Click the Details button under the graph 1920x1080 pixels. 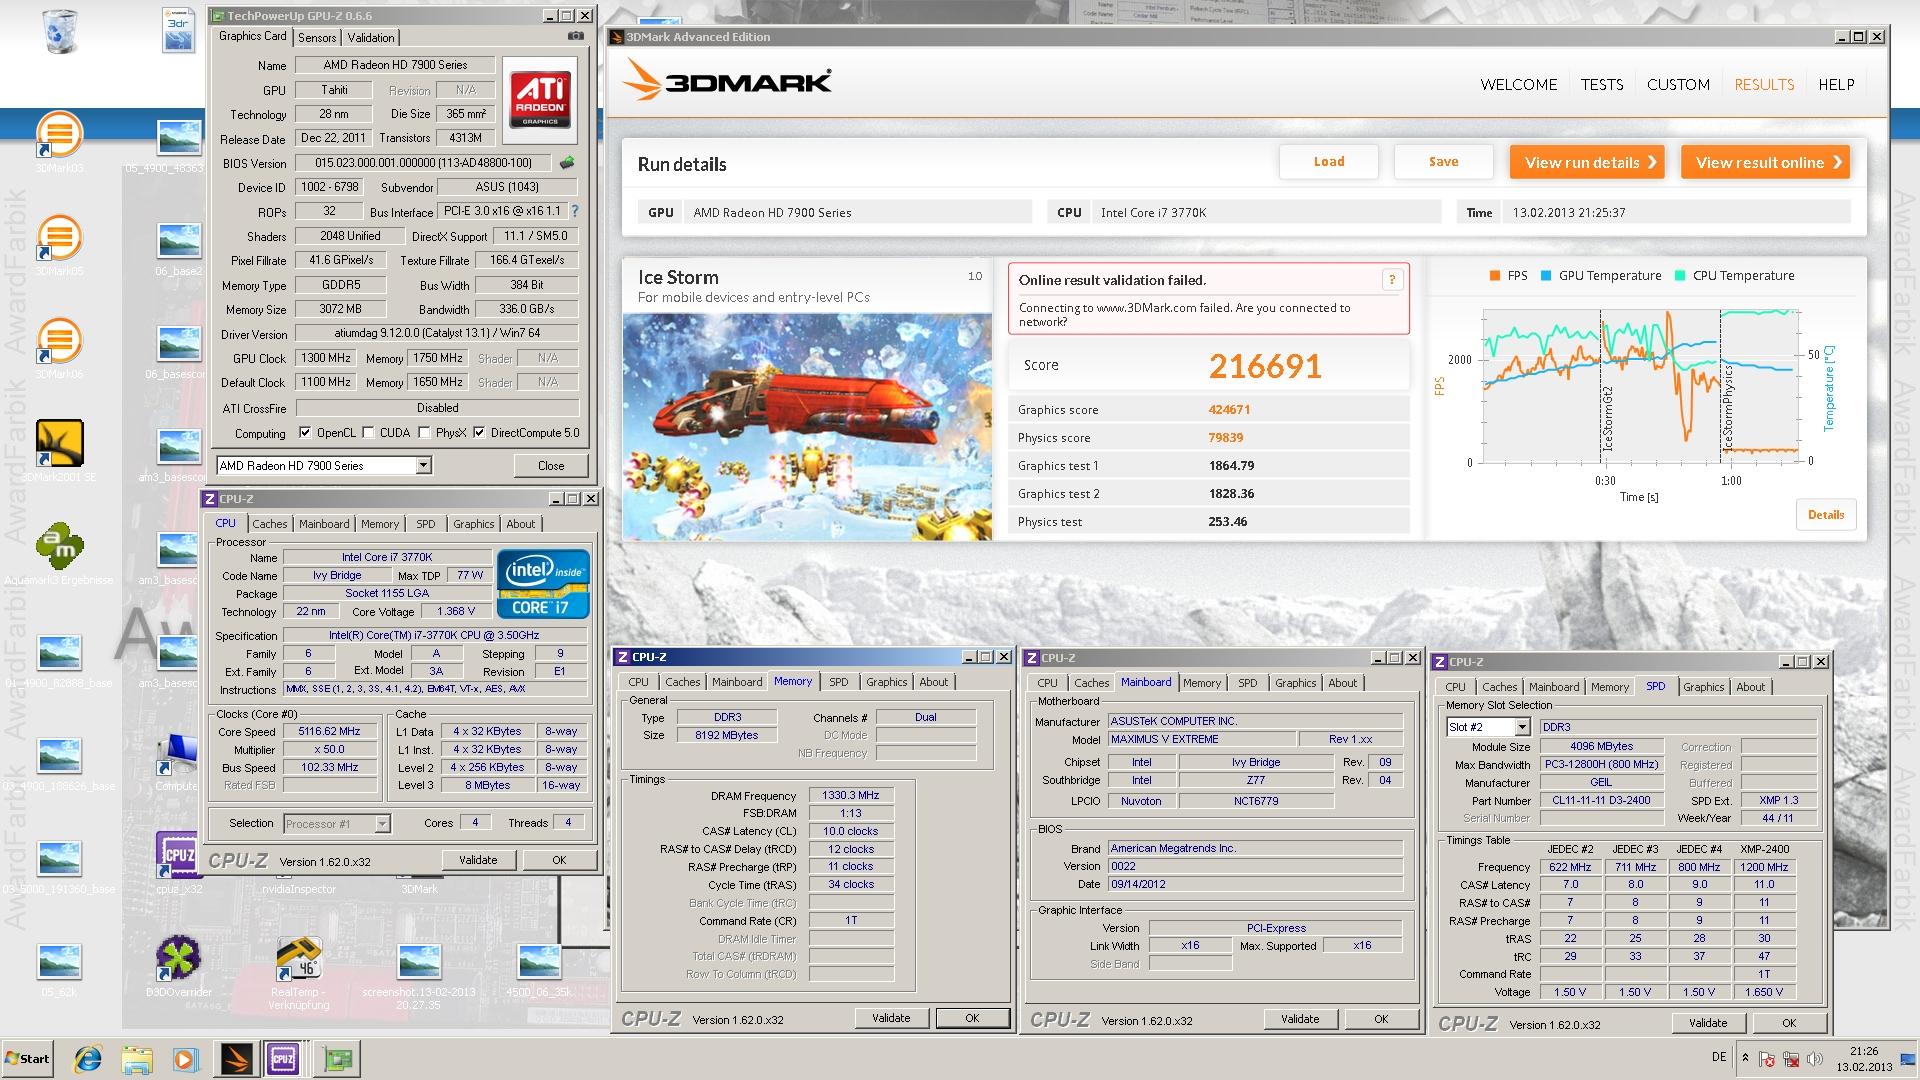(x=1826, y=515)
